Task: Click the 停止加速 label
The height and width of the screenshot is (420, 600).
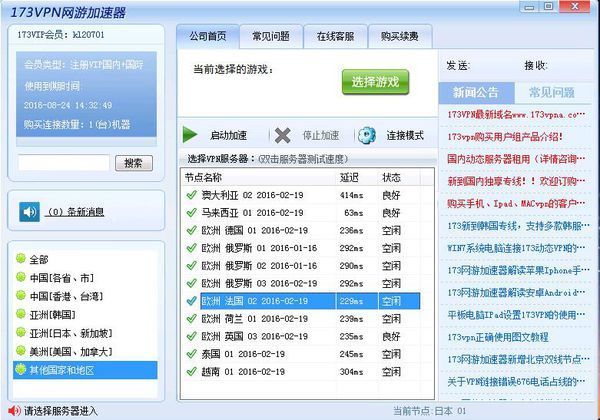Action: 321,135
